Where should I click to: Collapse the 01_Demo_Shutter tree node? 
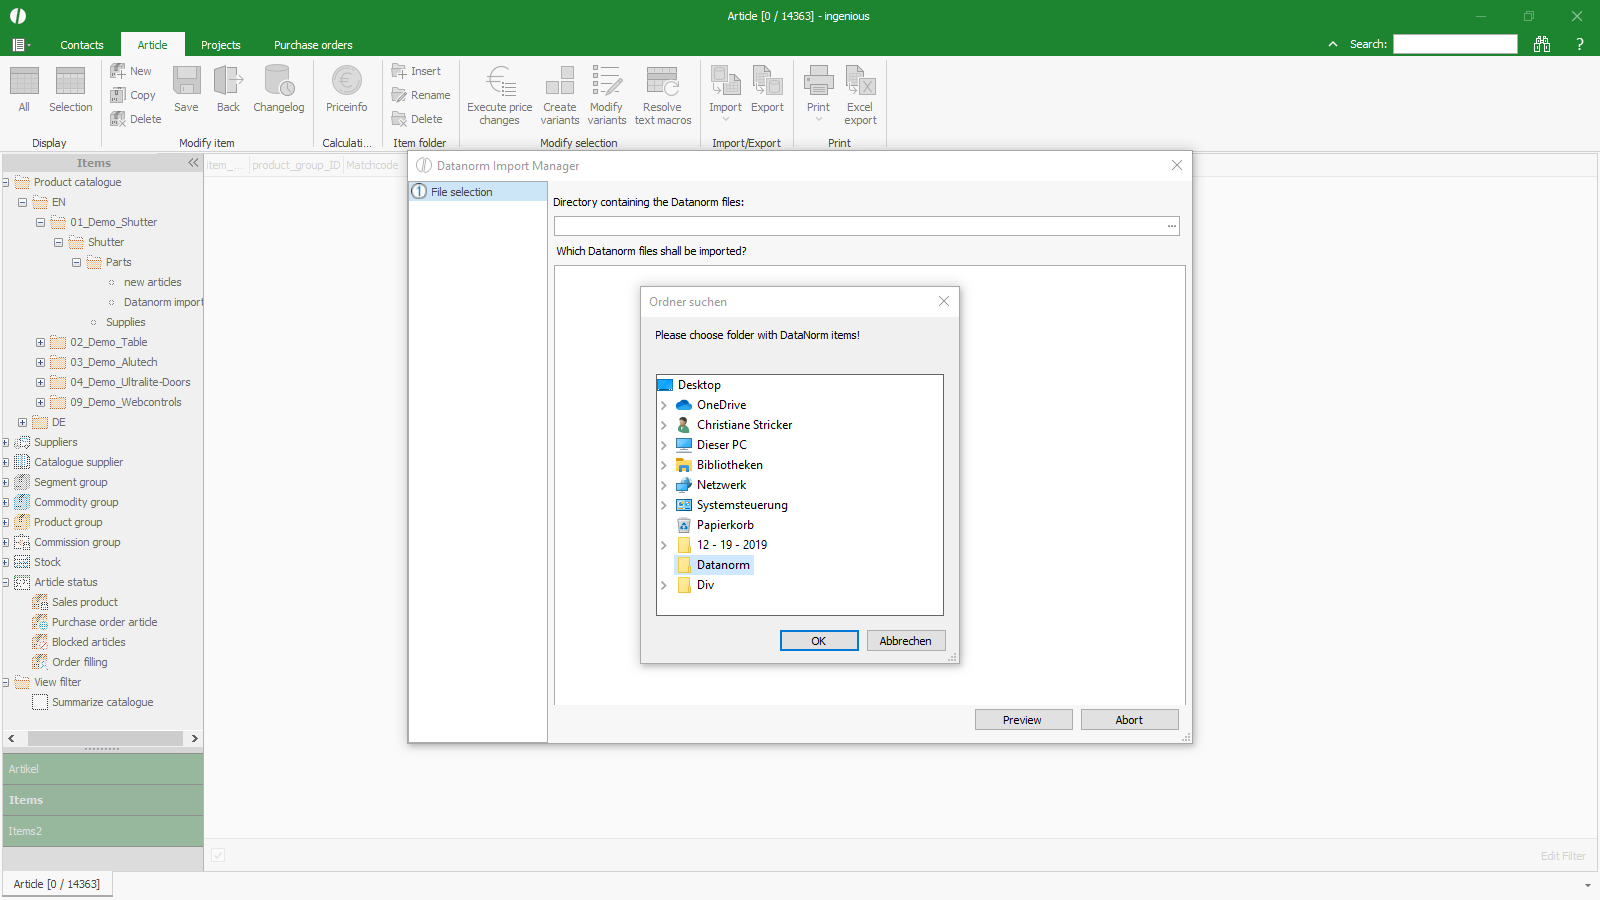(40, 222)
